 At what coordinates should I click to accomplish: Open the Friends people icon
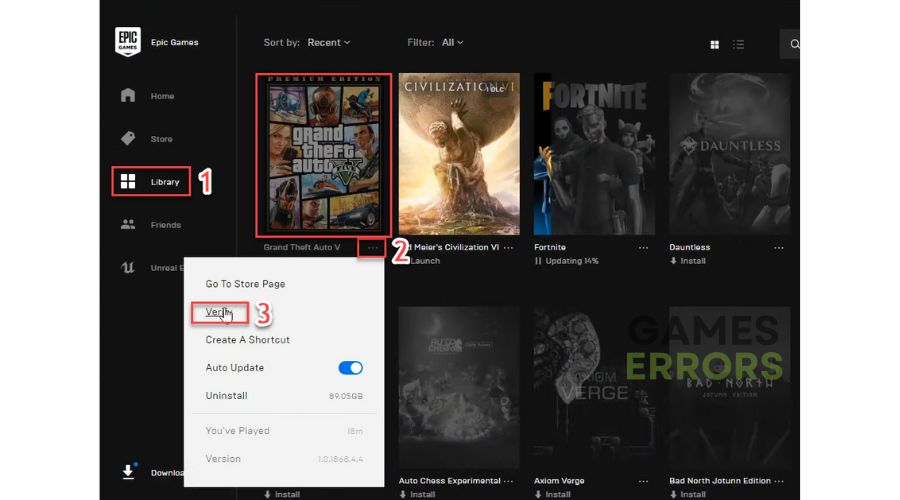(128, 224)
